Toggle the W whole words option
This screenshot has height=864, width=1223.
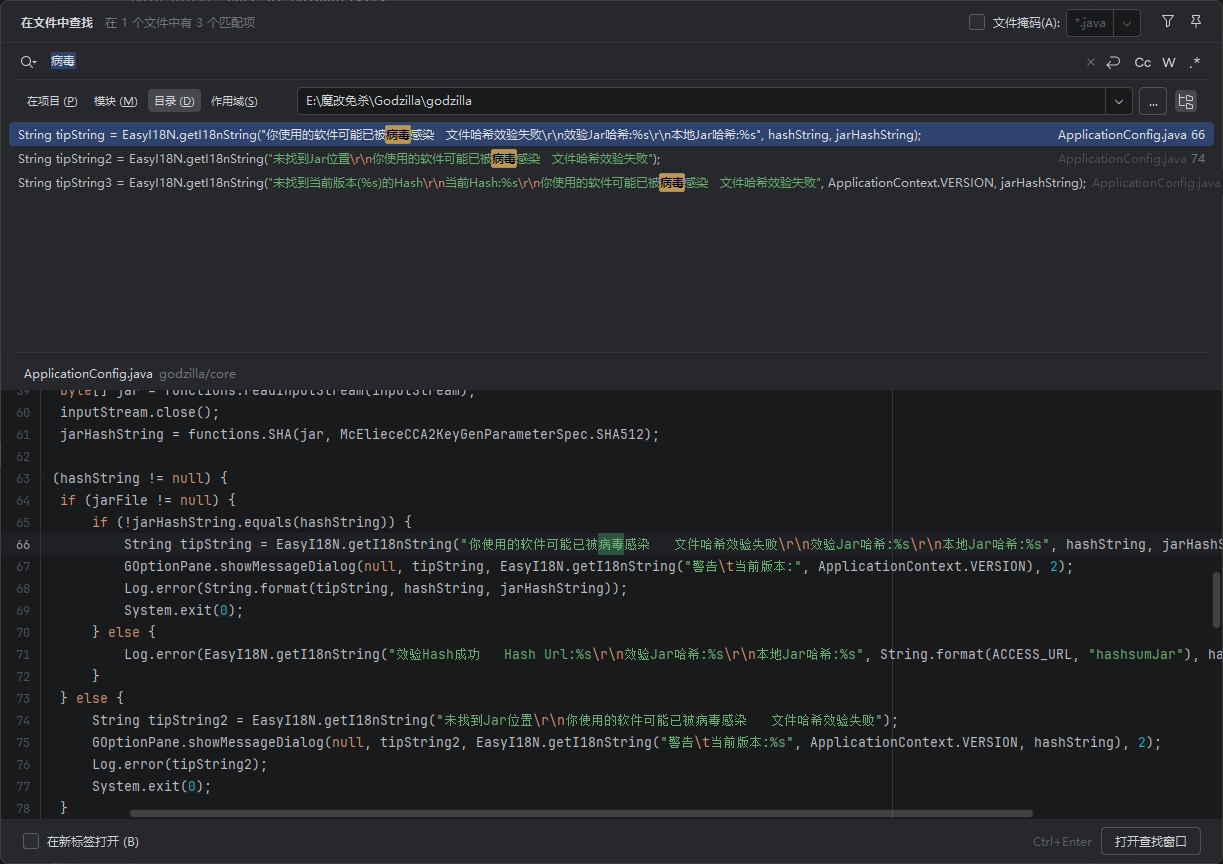1168,62
